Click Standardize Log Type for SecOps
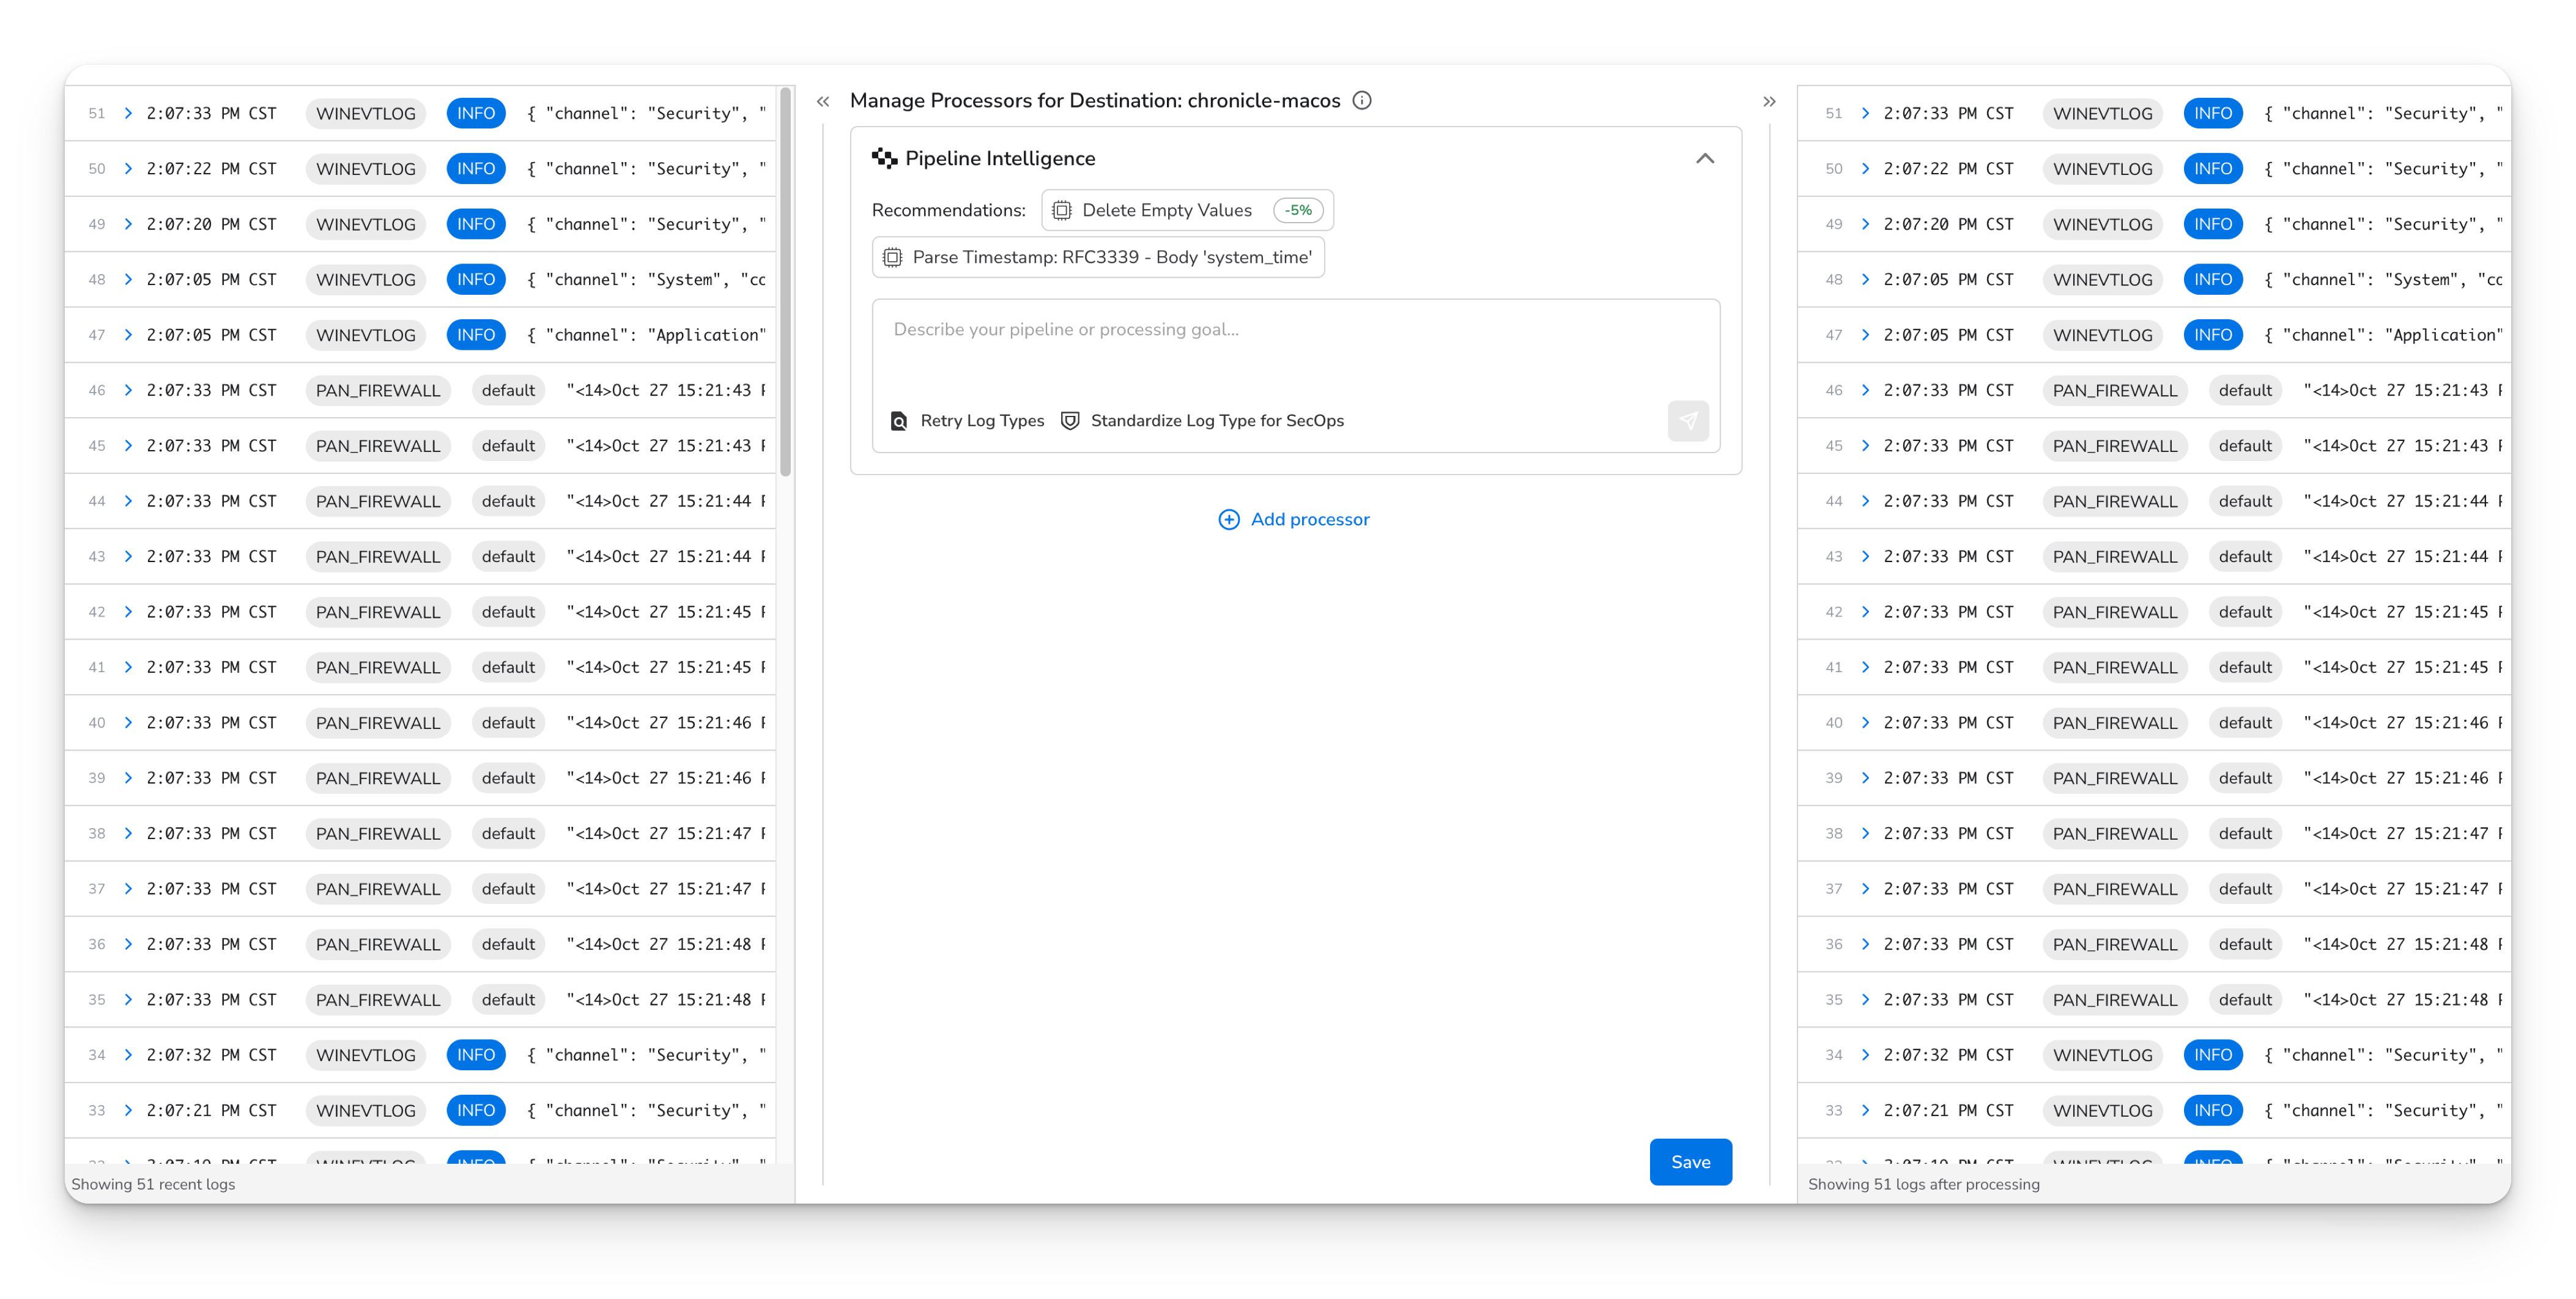 pyautogui.click(x=1216, y=421)
